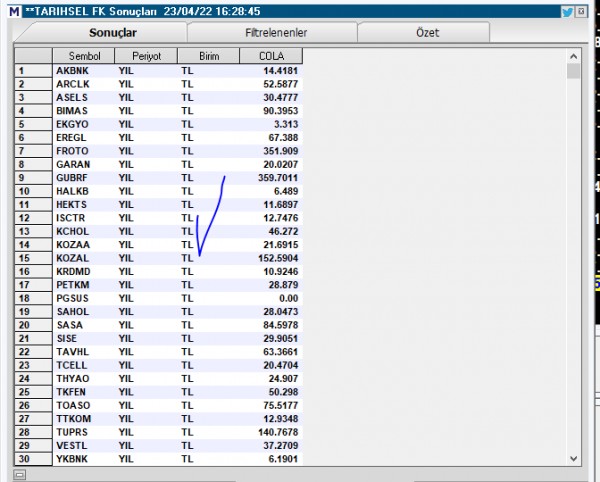
Task: Click COLA value 359.7011 for GUBRF
Action: click(x=278, y=178)
